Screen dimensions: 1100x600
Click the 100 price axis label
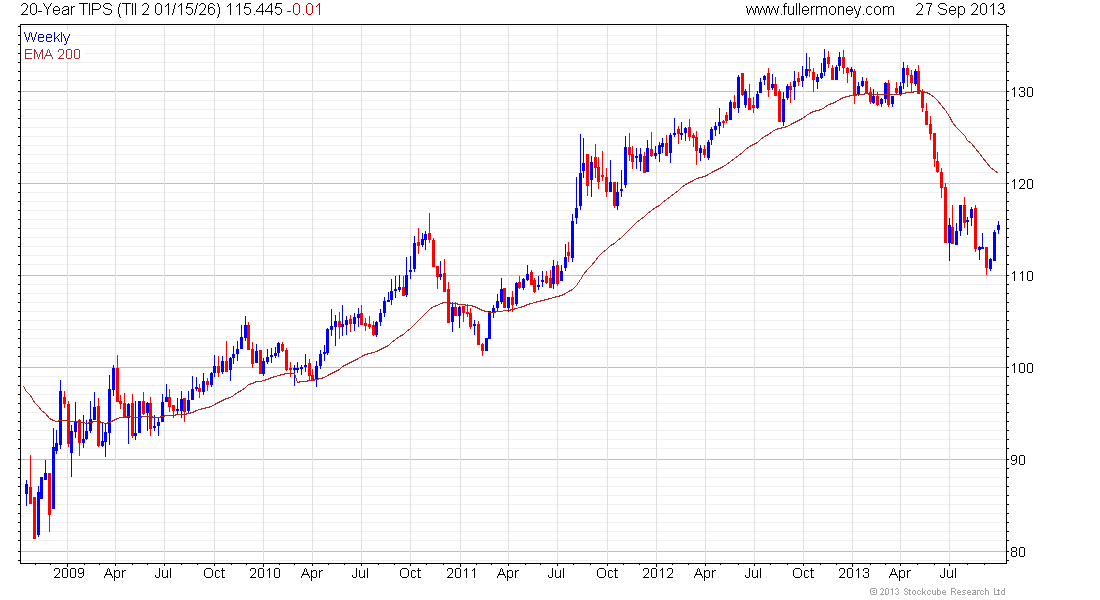coord(1021,368)
